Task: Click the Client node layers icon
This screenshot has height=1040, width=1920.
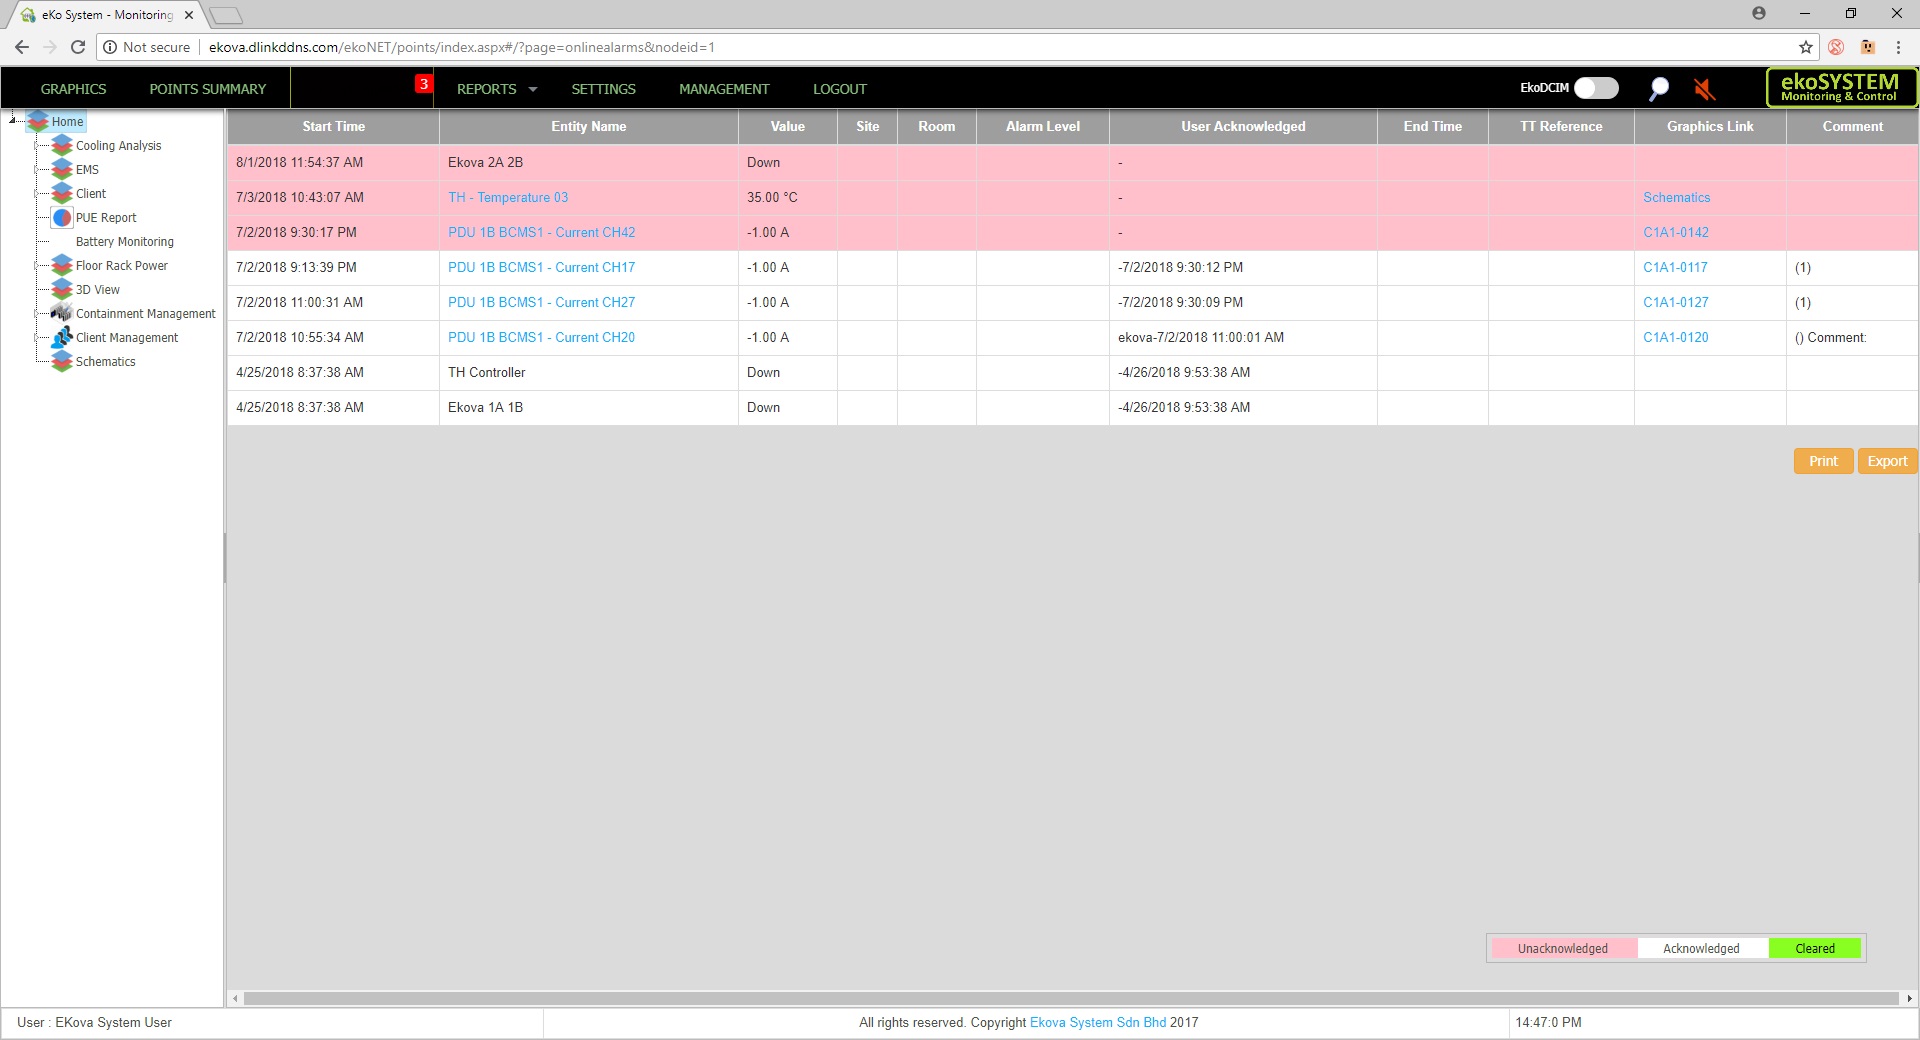Action: pos(62,193)
